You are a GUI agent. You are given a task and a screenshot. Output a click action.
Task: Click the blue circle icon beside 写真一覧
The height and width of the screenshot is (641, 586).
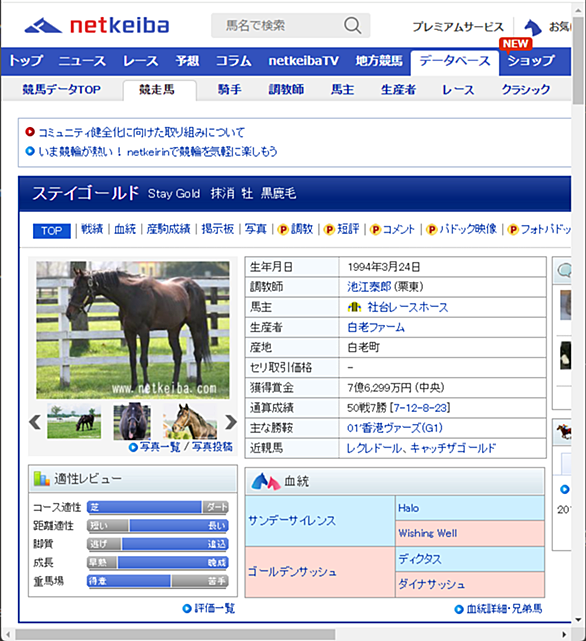point(133,447)
